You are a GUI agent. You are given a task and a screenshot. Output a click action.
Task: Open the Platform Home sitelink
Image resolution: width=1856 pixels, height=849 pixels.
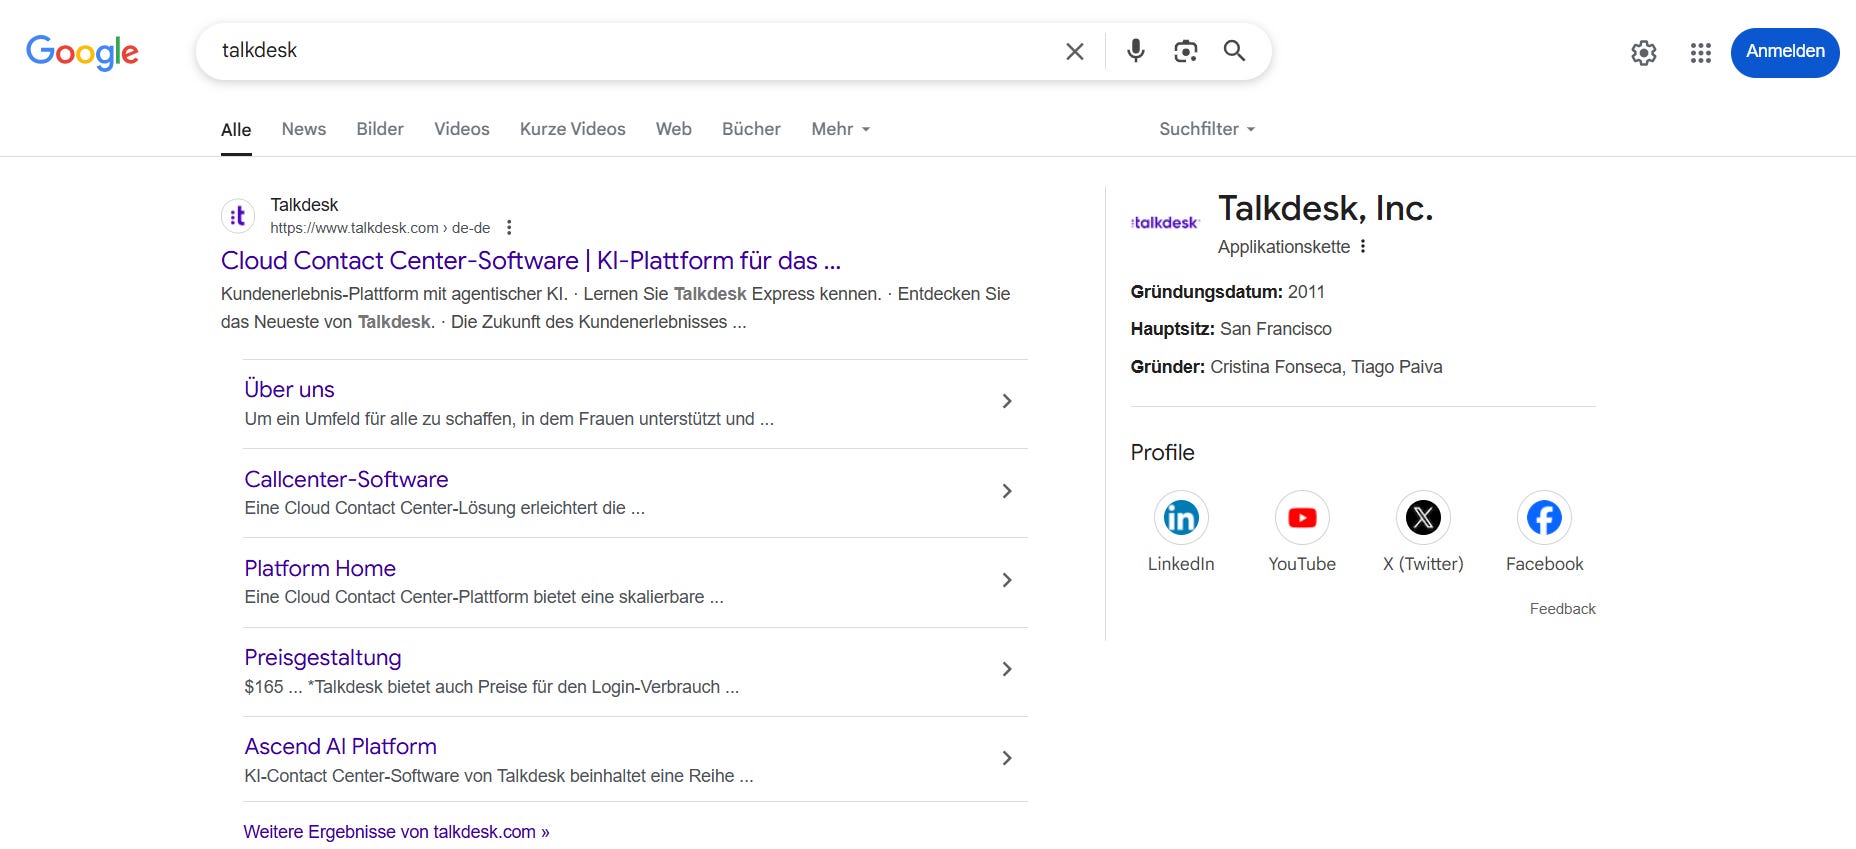click(320, 569)
